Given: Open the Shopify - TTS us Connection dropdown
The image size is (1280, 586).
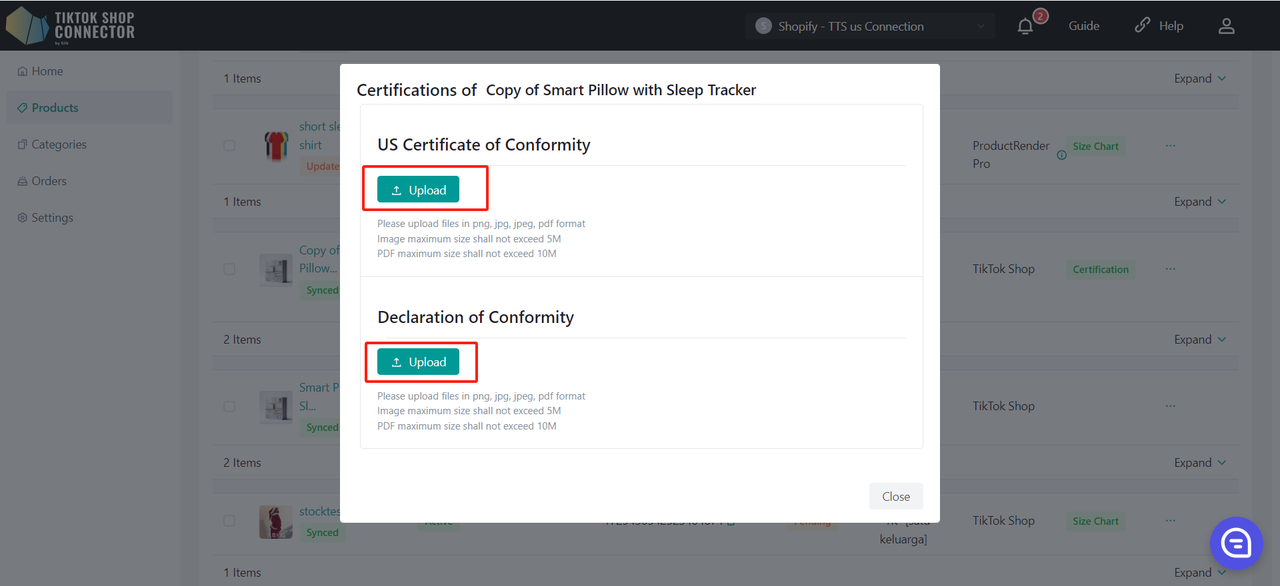Looking at the screenshot, I should (x=870, y=26).
